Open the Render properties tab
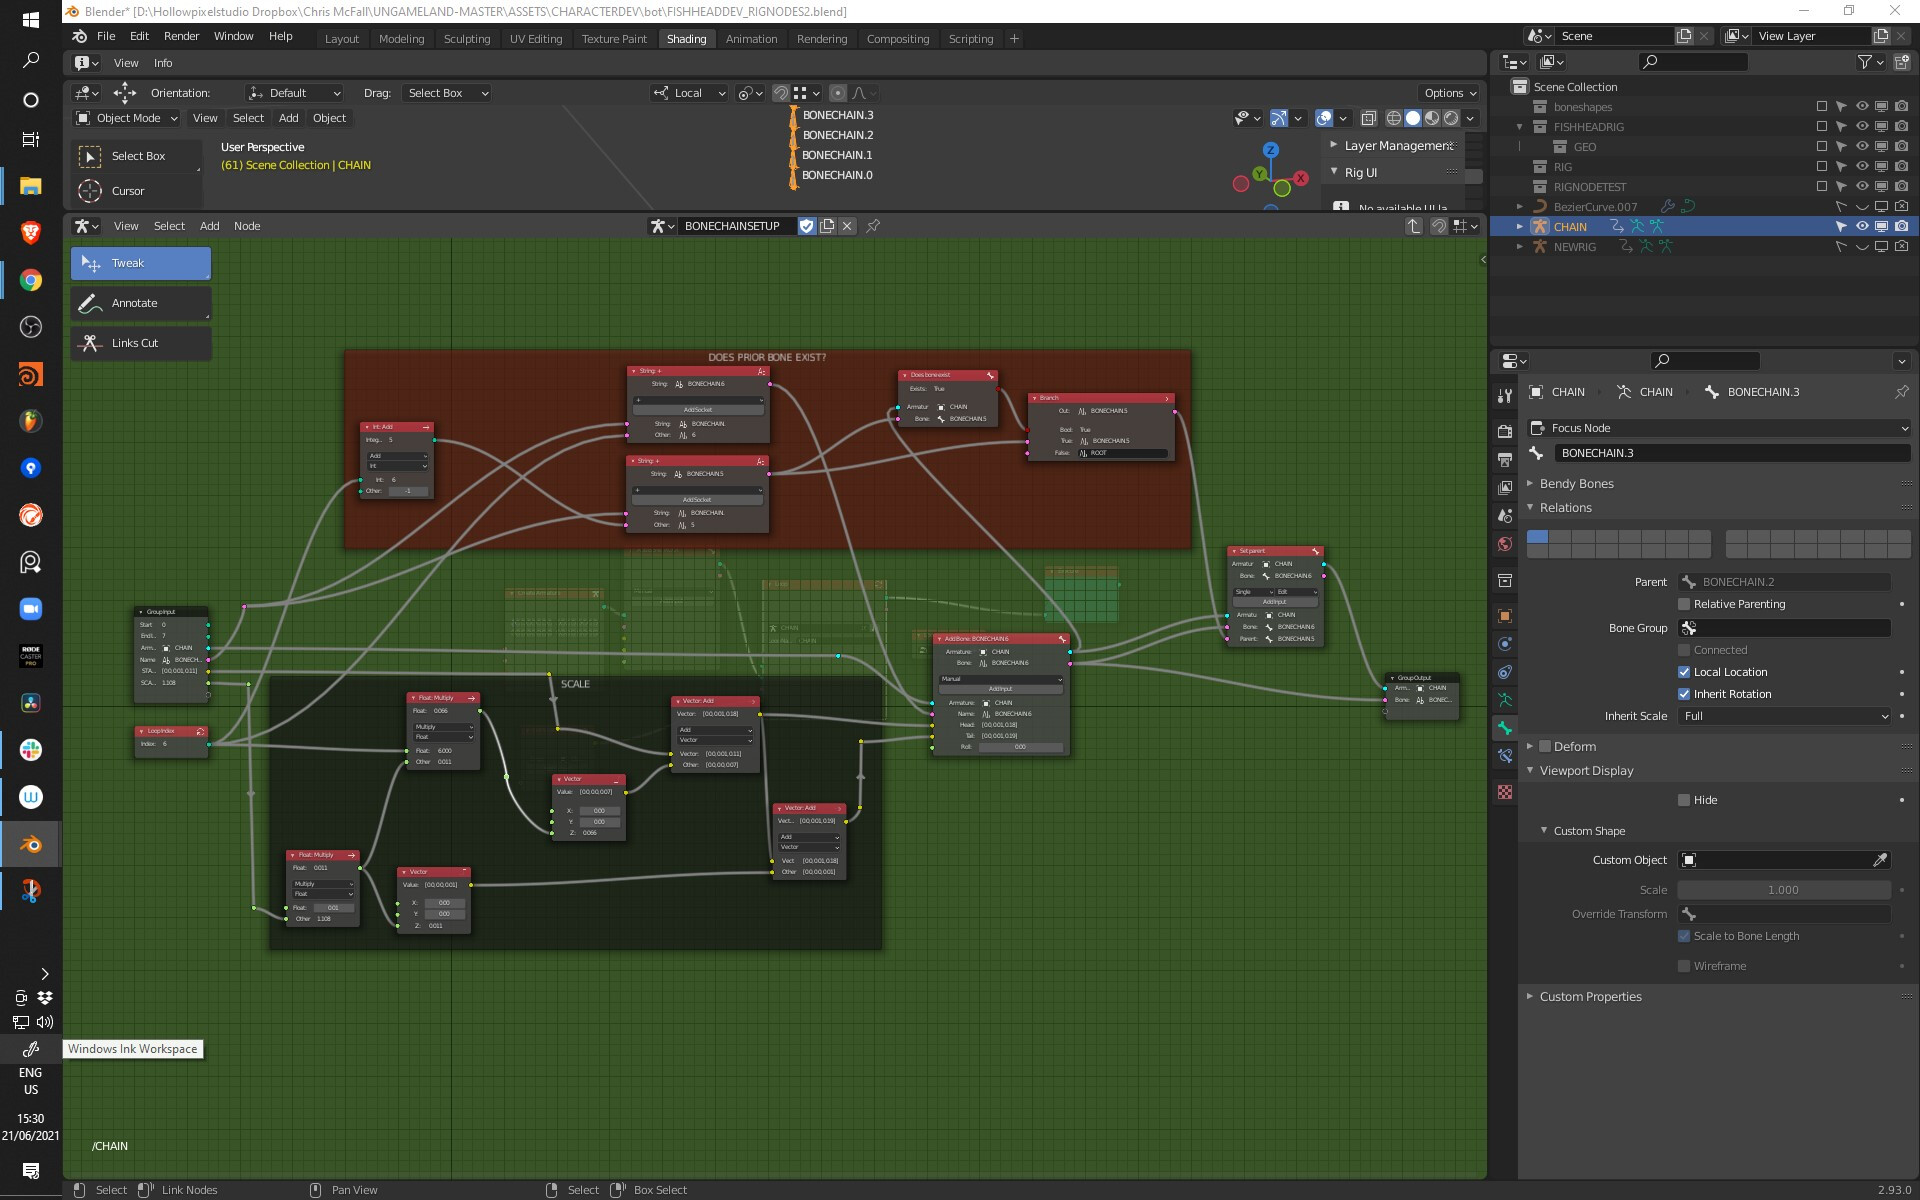Viewport: 1920px width, 1200px height. (x=1505, y=431)
